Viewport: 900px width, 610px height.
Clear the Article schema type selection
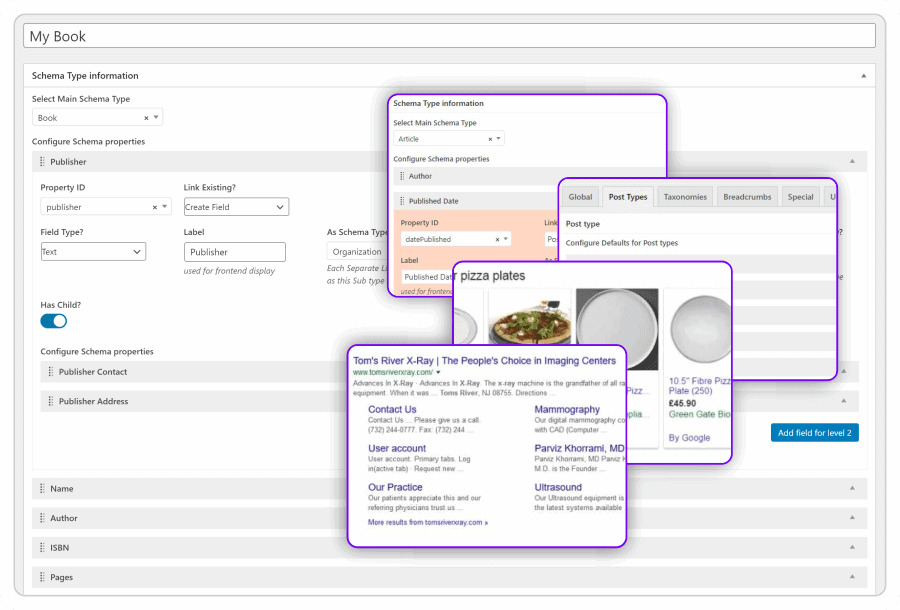tap(490, 139)
